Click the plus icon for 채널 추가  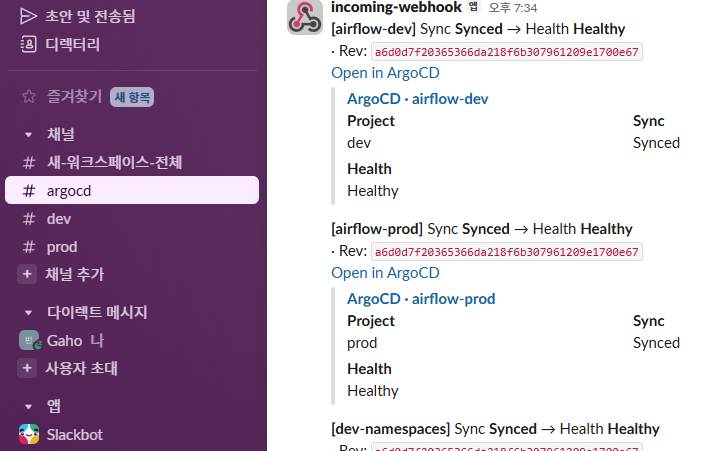(27, 274)
